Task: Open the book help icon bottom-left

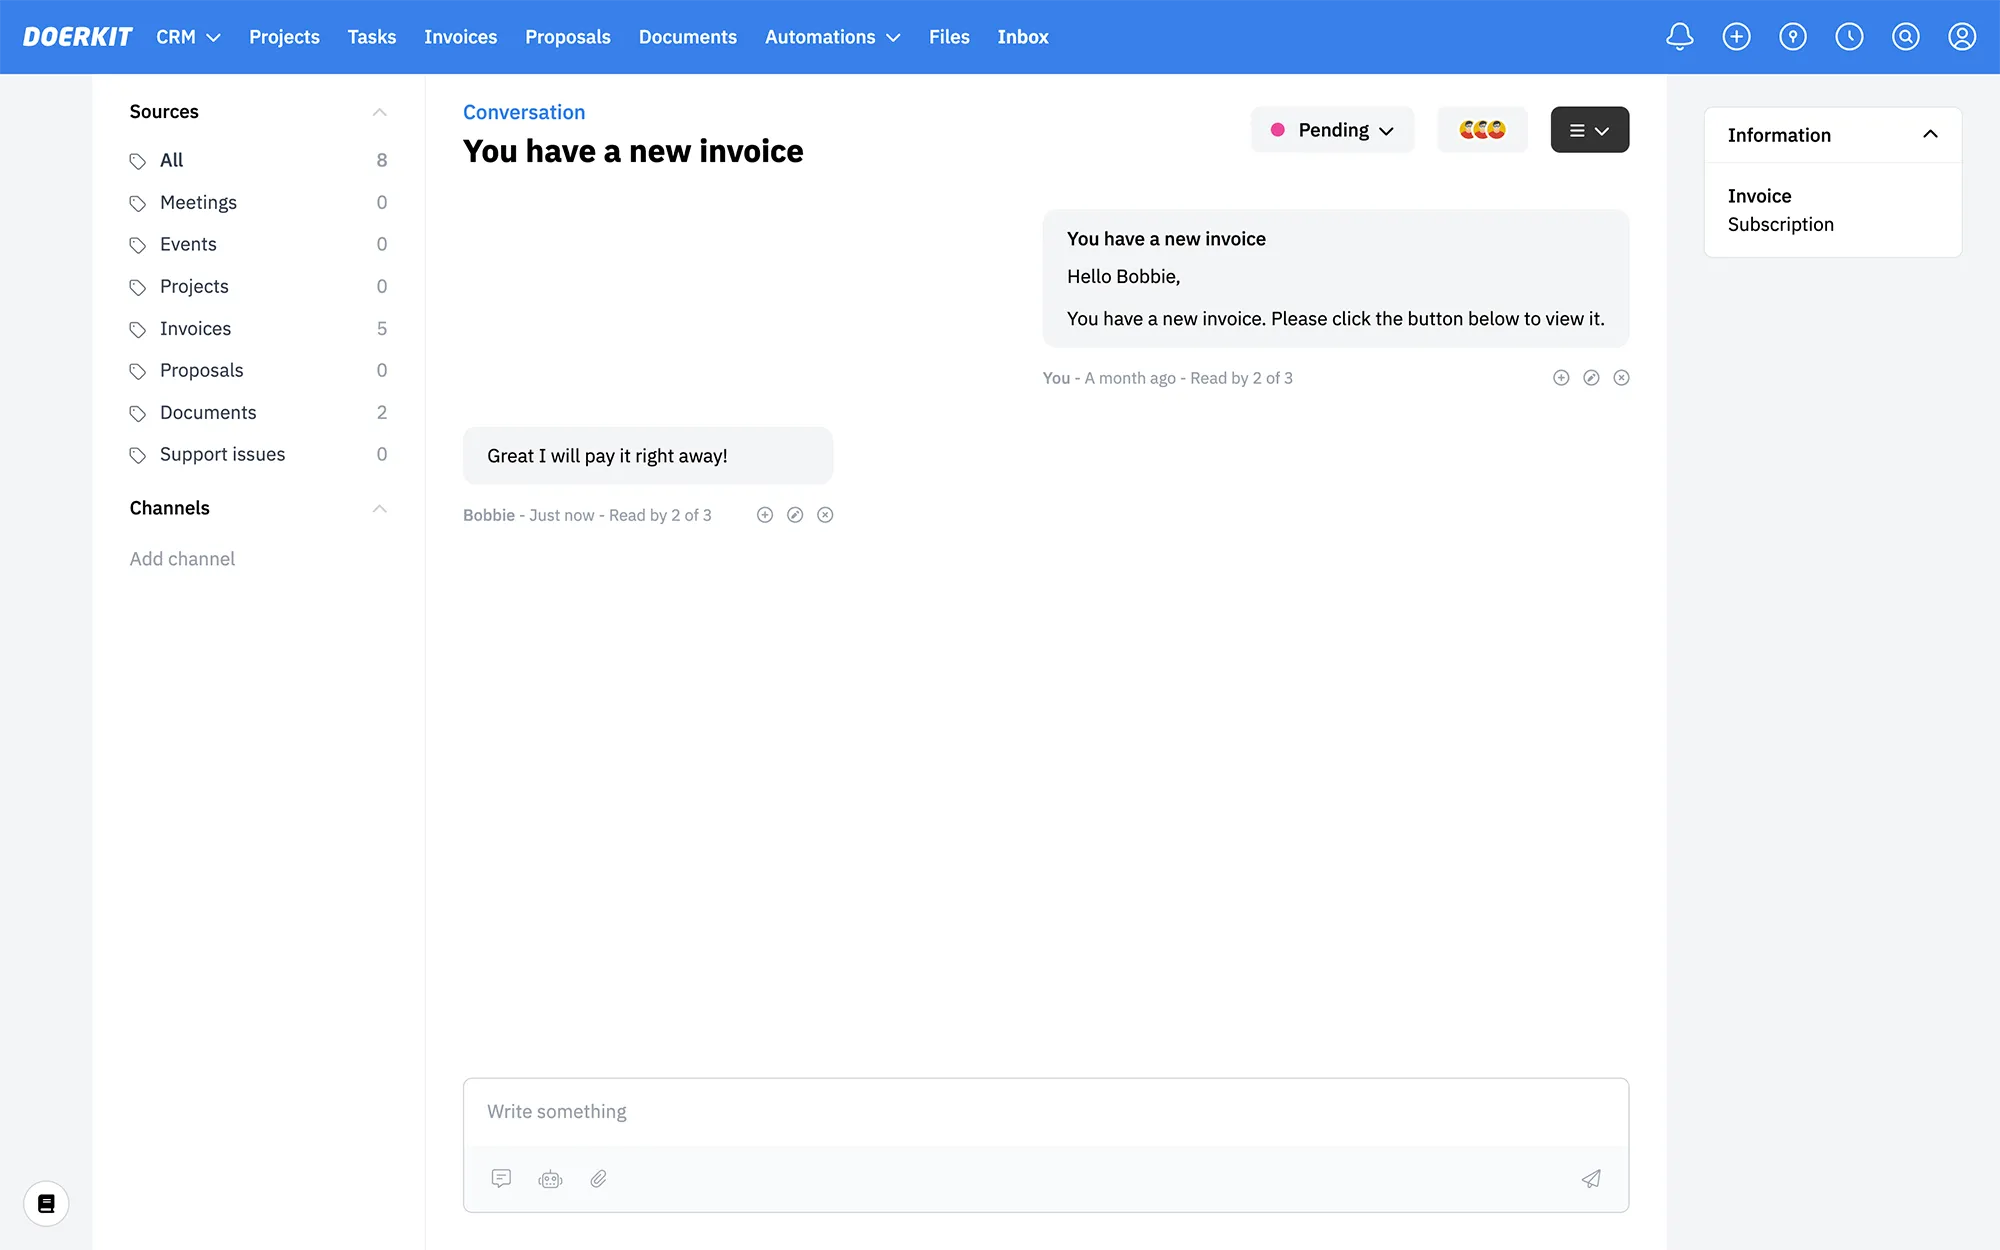Action: point(46,1203)
